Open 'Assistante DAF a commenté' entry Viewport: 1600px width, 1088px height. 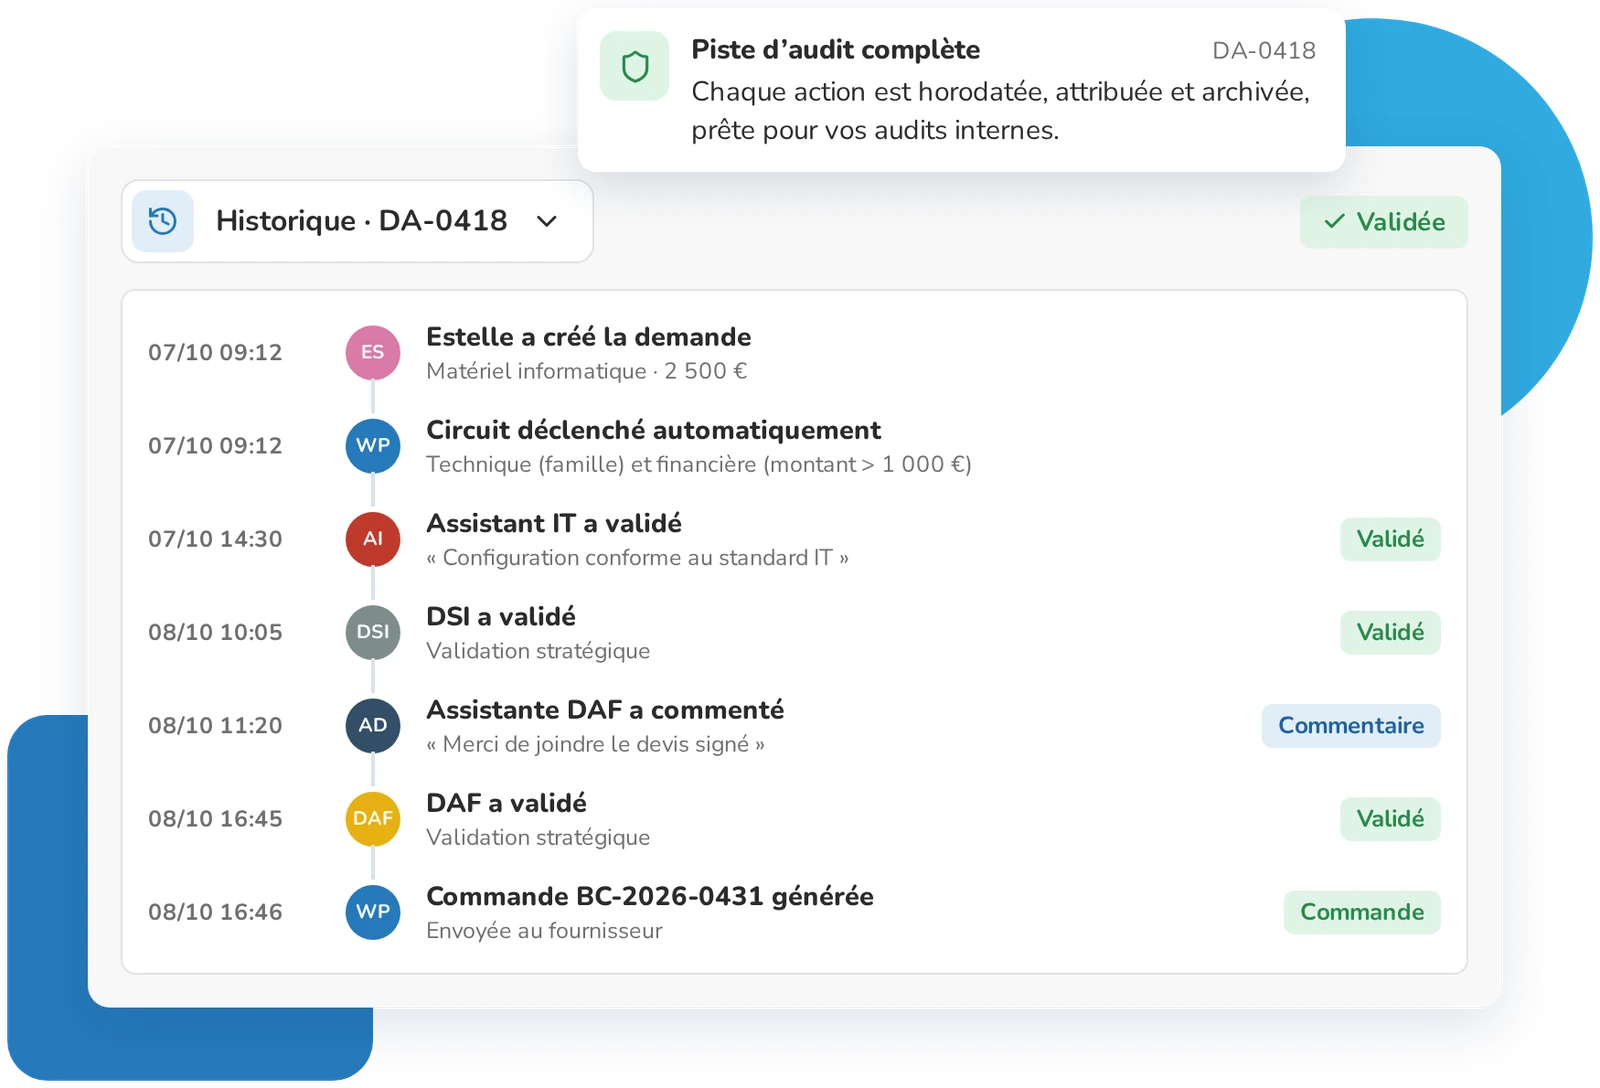coord(605,710)
